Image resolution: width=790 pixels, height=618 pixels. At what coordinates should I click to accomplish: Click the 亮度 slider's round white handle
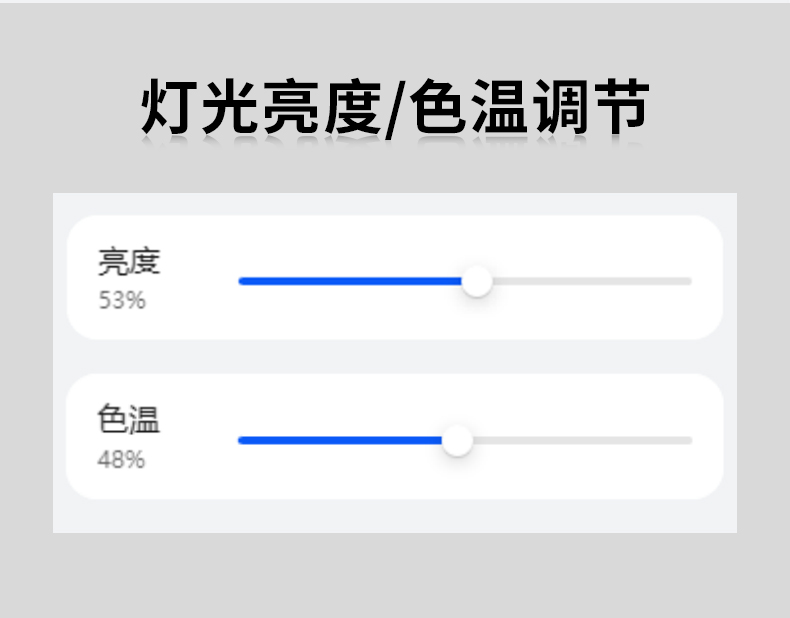coord(478,281)
